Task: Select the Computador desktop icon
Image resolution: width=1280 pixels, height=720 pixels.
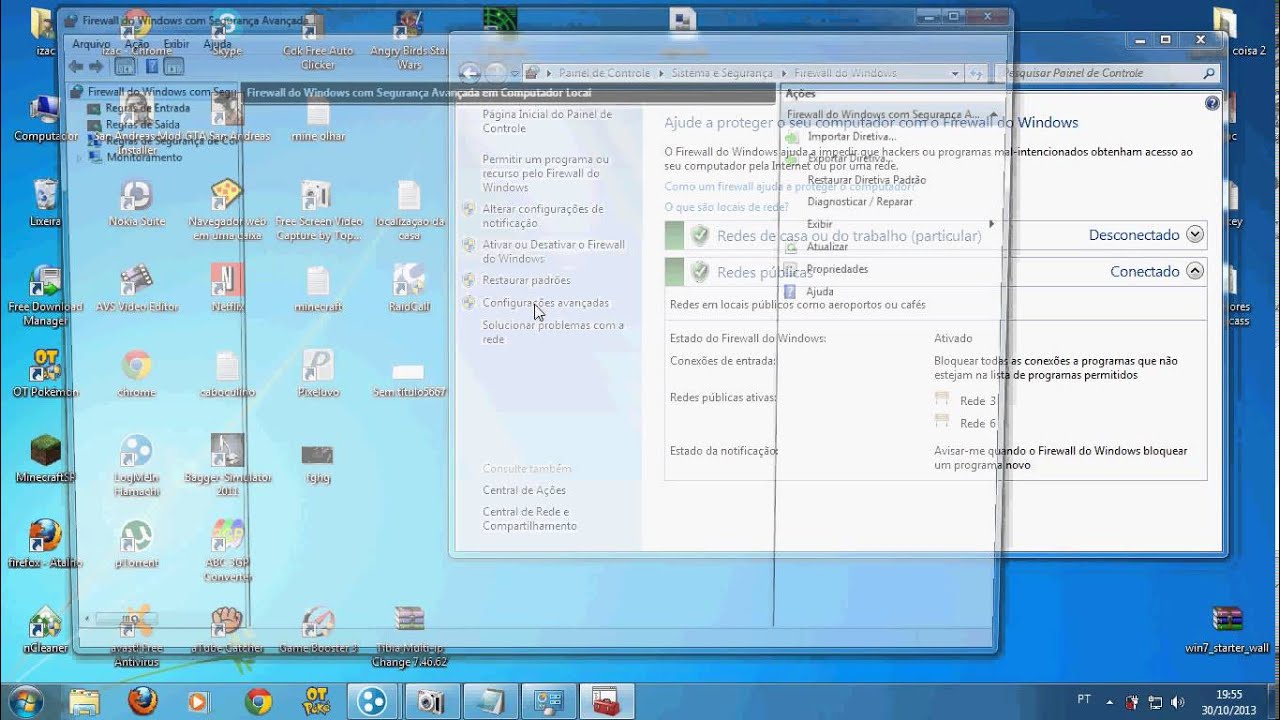Action: point(45,118)
